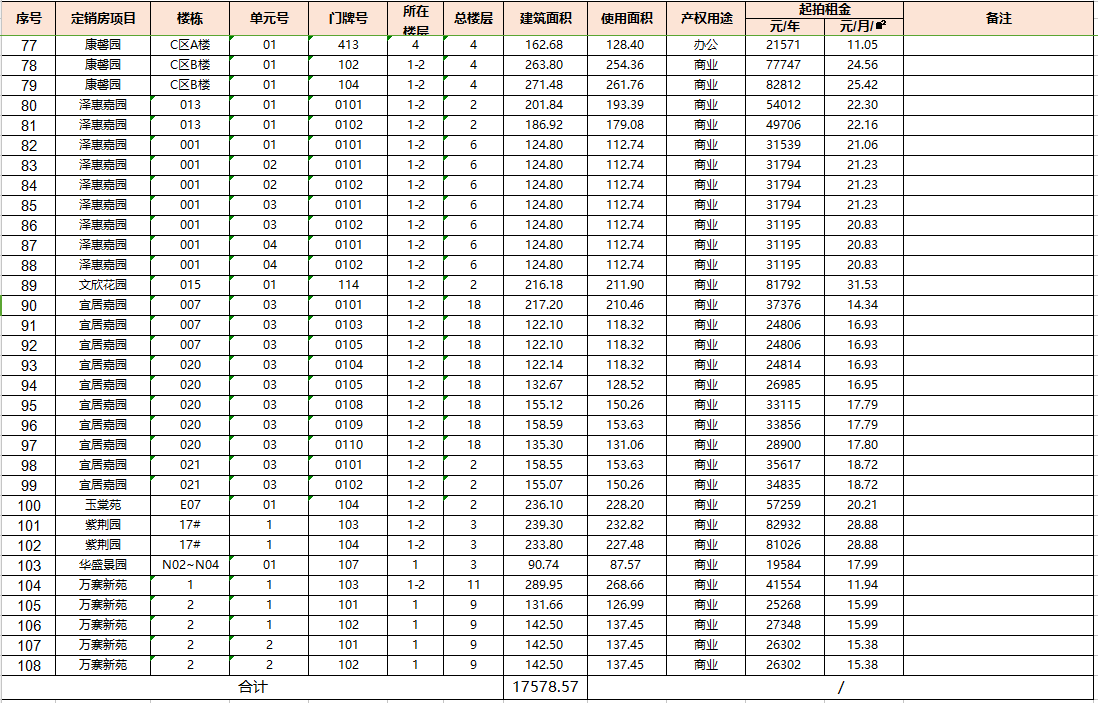Viewport: 1098px width, 703px height.
Task: Click the 合计 total row label
Action: pyautogui.click(x=252, y=687)
